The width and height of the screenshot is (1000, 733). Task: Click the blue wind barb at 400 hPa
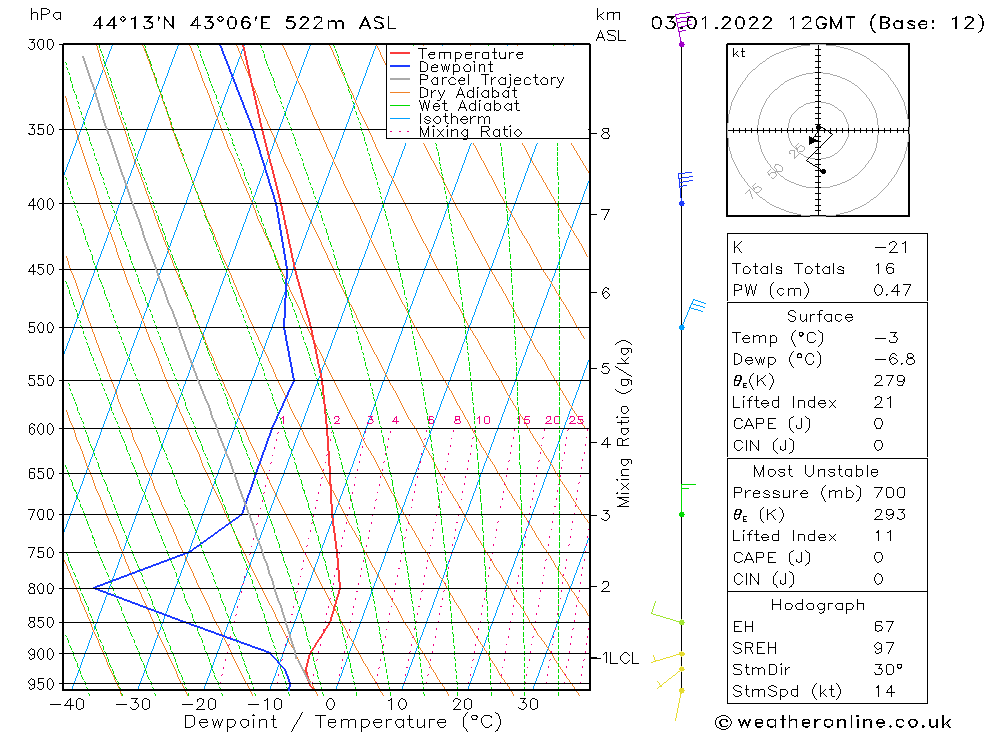click(684, 188)
